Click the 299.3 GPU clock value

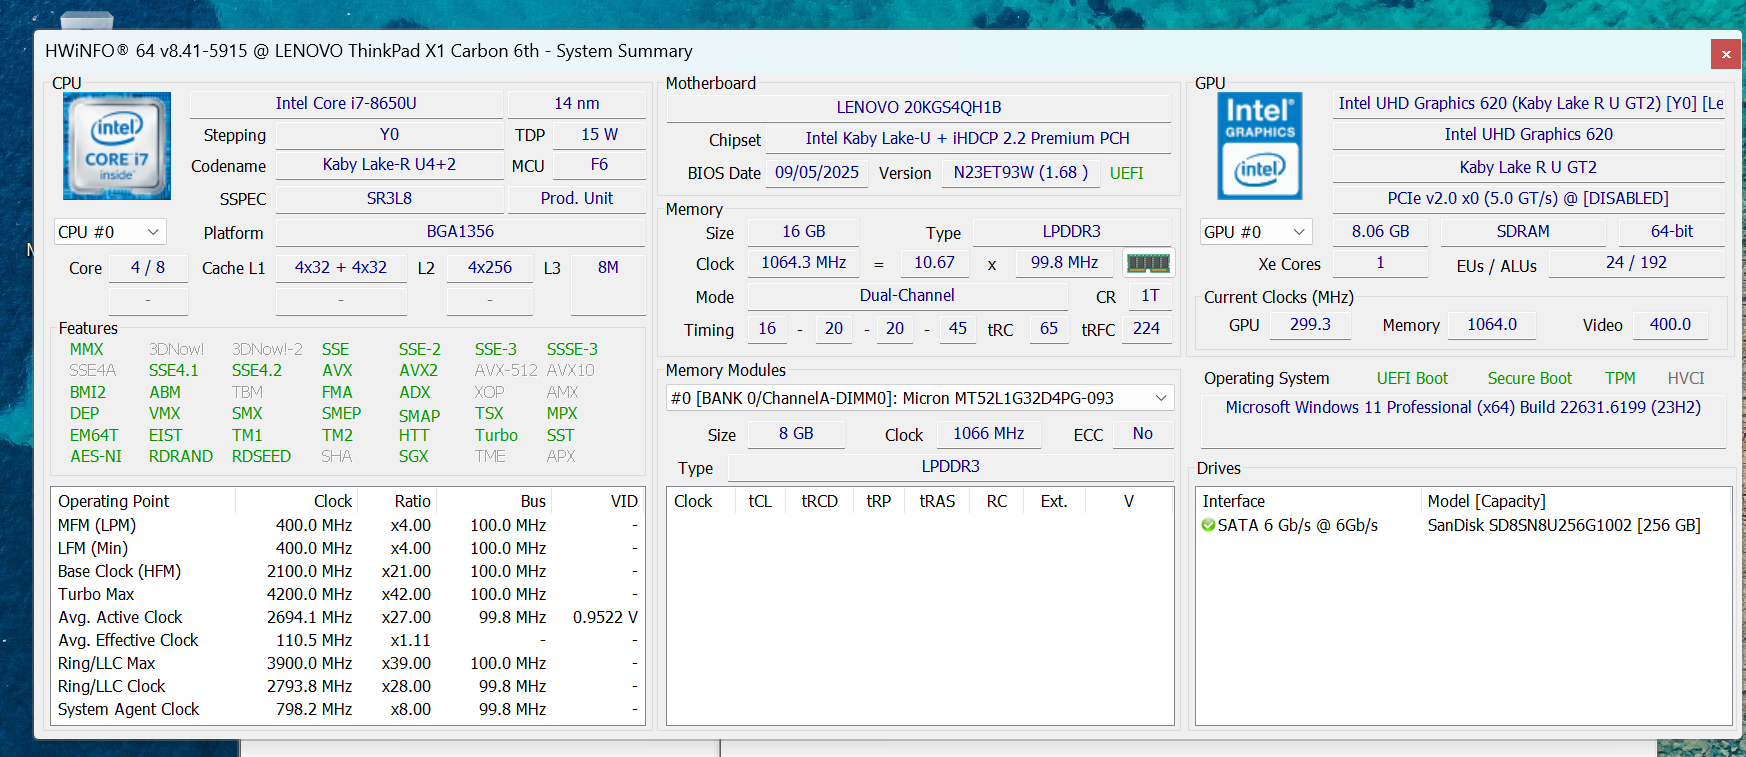1310,324
